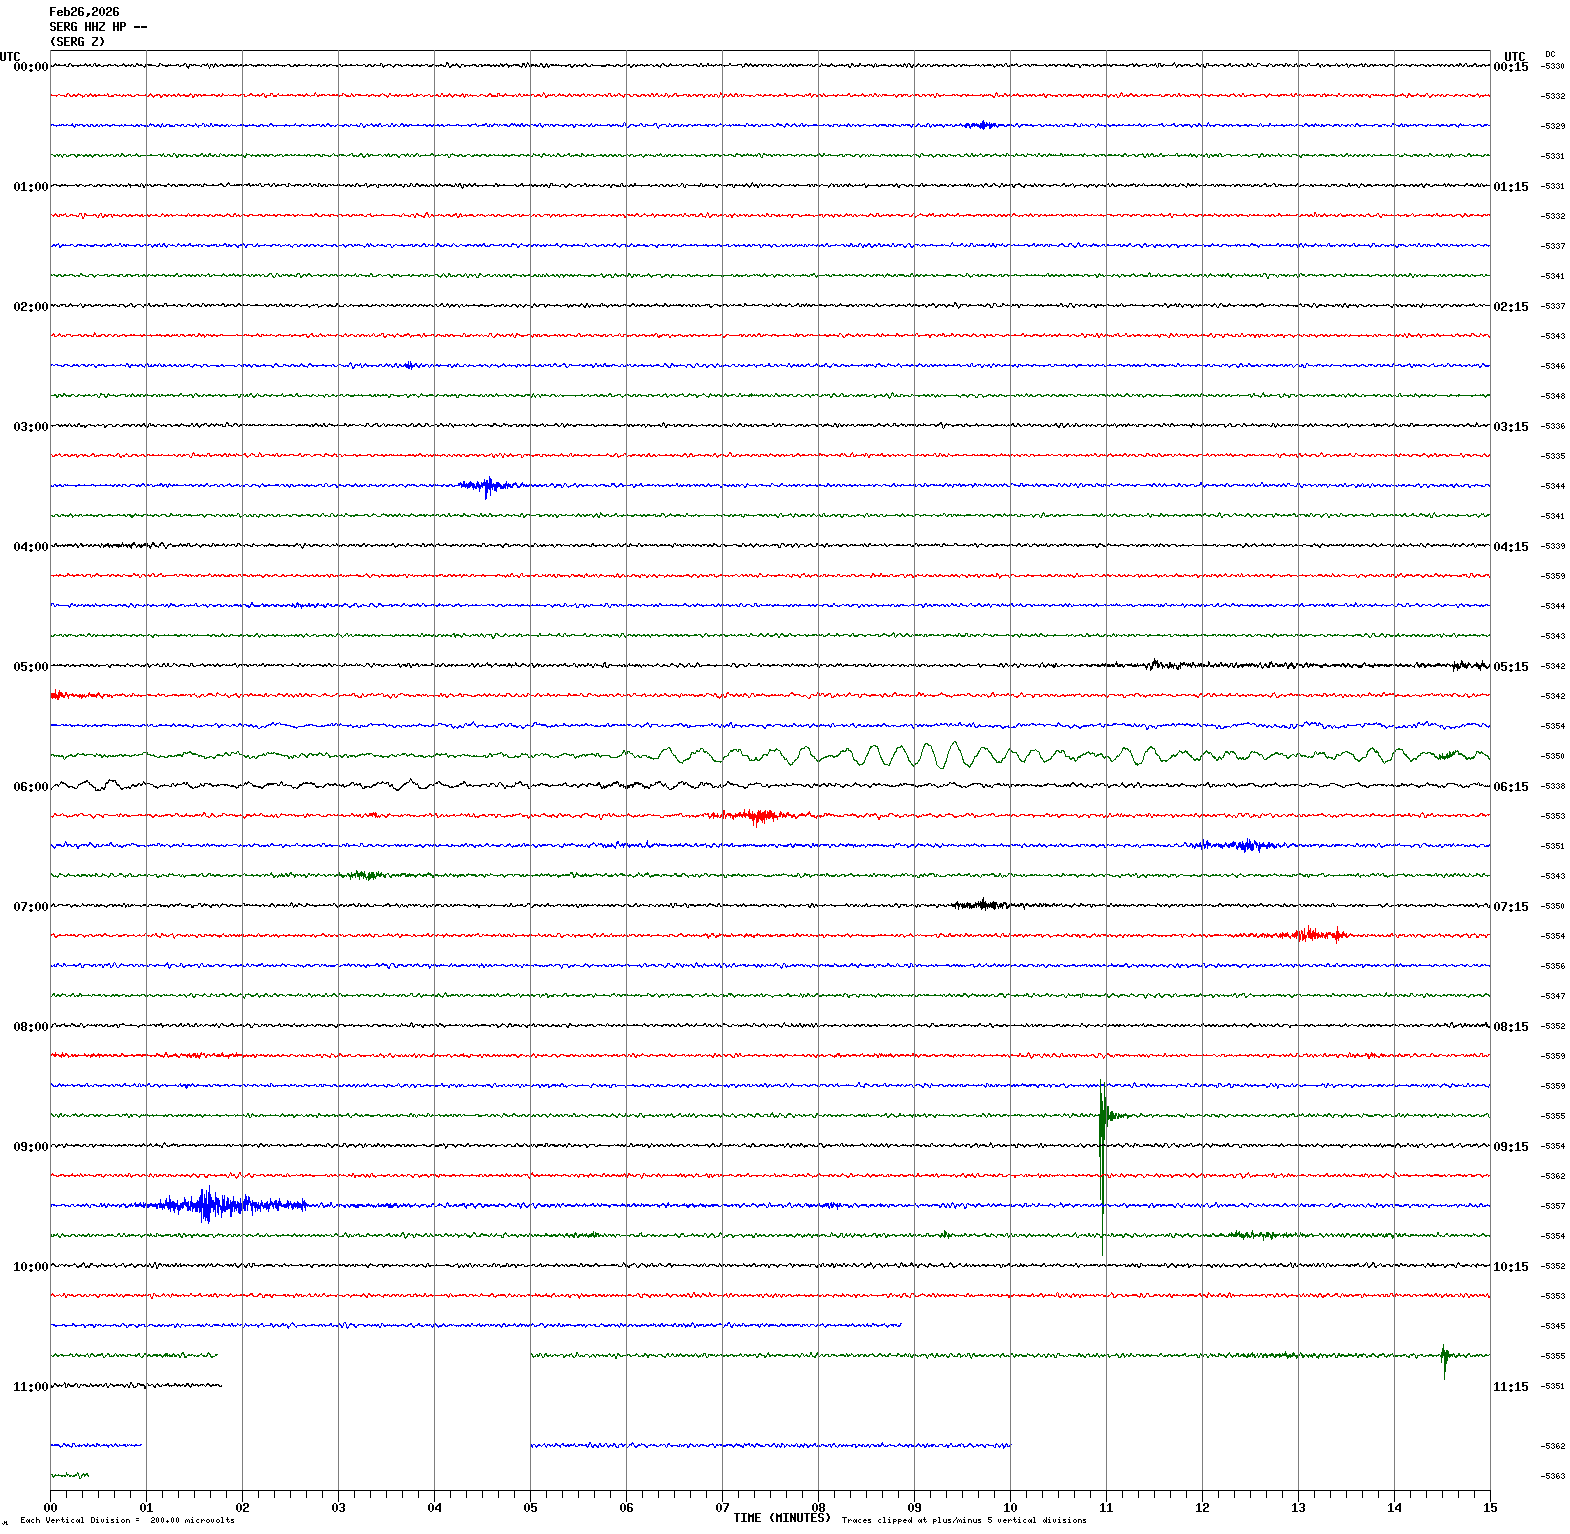This screenshot has height=1534, width=1570.
Task: Click the 11:15 label on right axis
Action: pyautogui.click(x=1510, y=1387)
